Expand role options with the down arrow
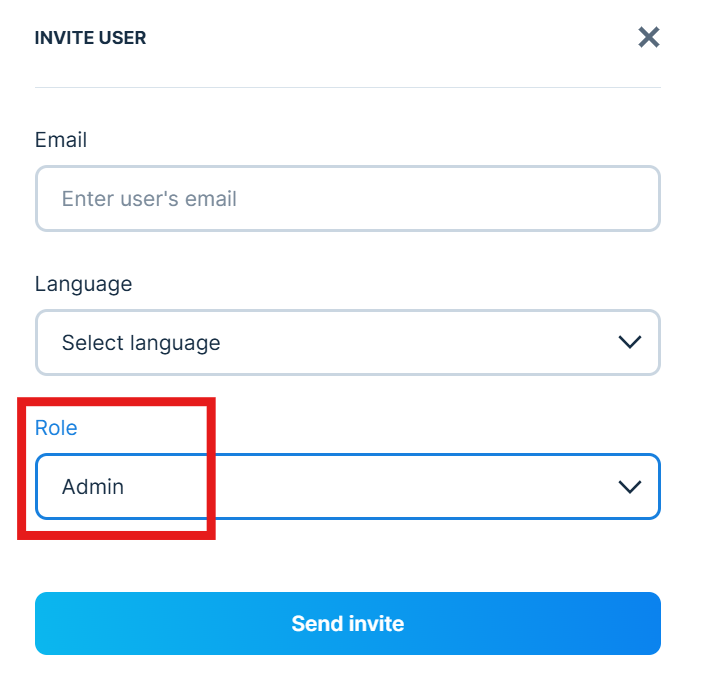 pyautogui.click(x=629, y=487)
